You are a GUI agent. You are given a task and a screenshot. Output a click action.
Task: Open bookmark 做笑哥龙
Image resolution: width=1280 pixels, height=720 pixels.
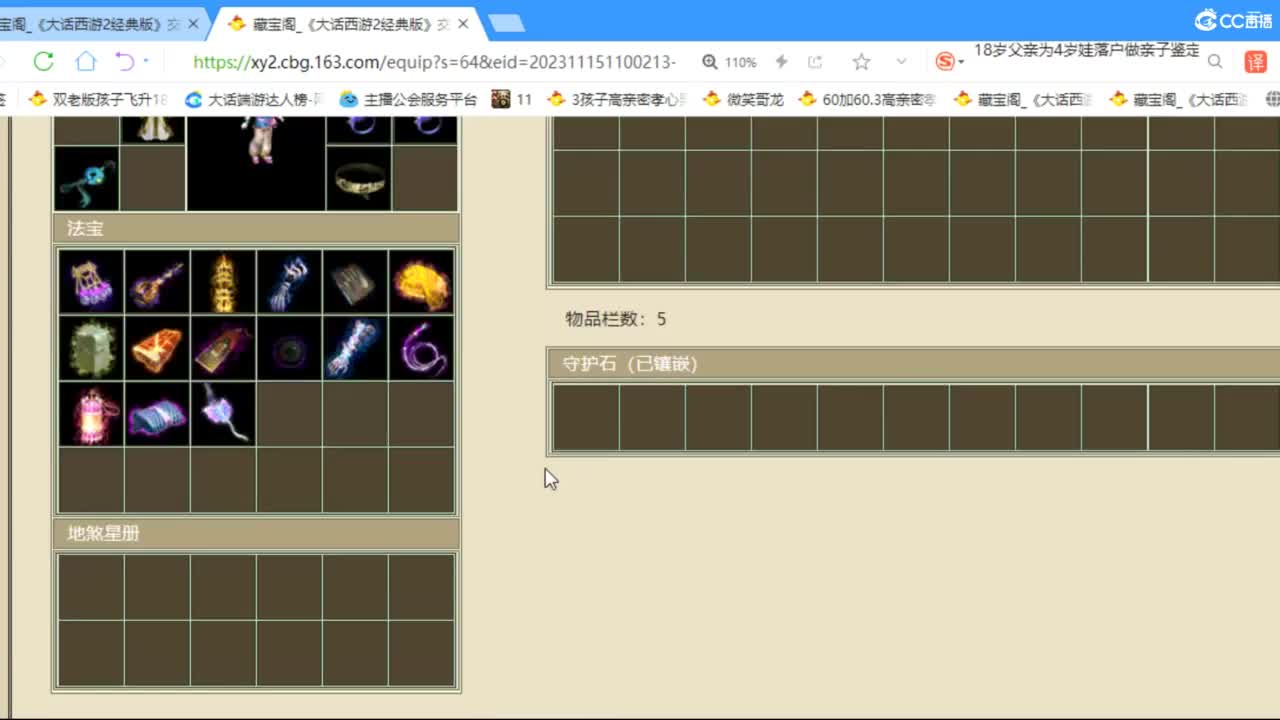click(x=743, y=100)
